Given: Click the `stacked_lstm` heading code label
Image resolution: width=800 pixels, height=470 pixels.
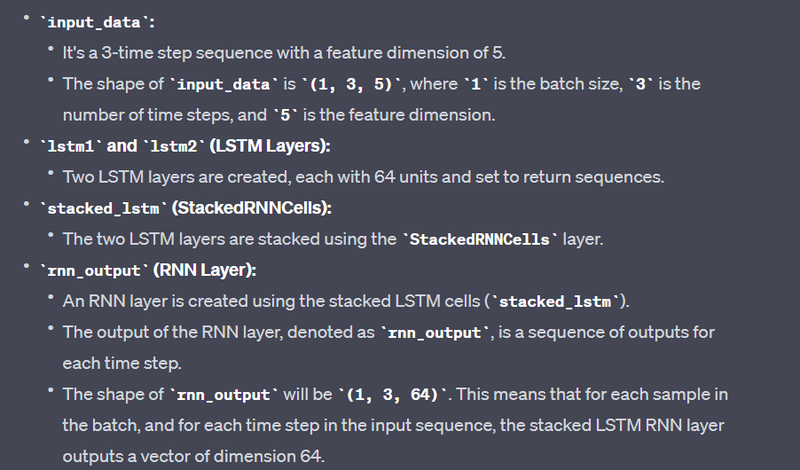Looking at the screenshot, I should [104, 209].
